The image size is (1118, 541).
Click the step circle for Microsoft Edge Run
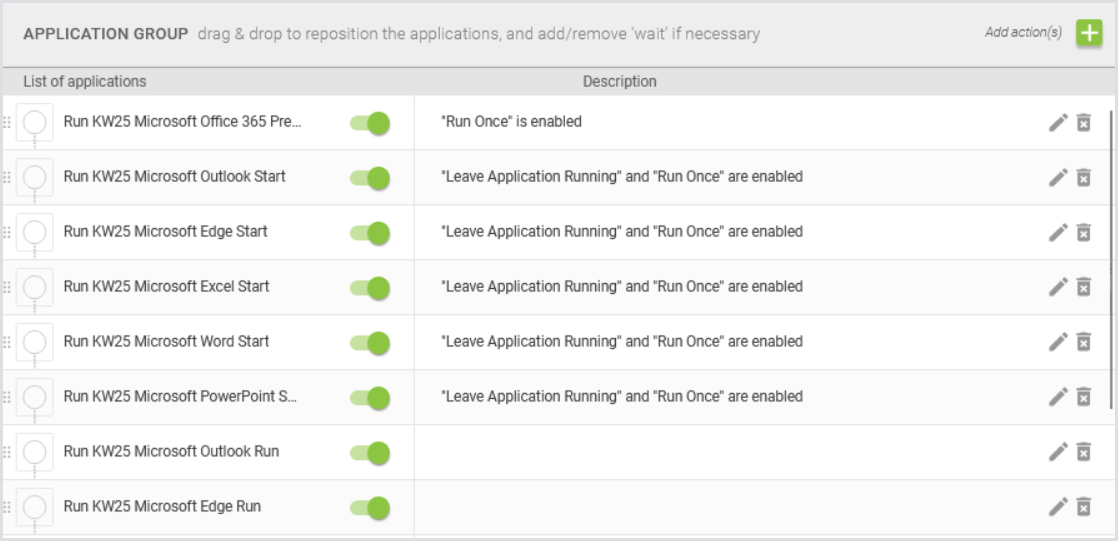(35, 507)
